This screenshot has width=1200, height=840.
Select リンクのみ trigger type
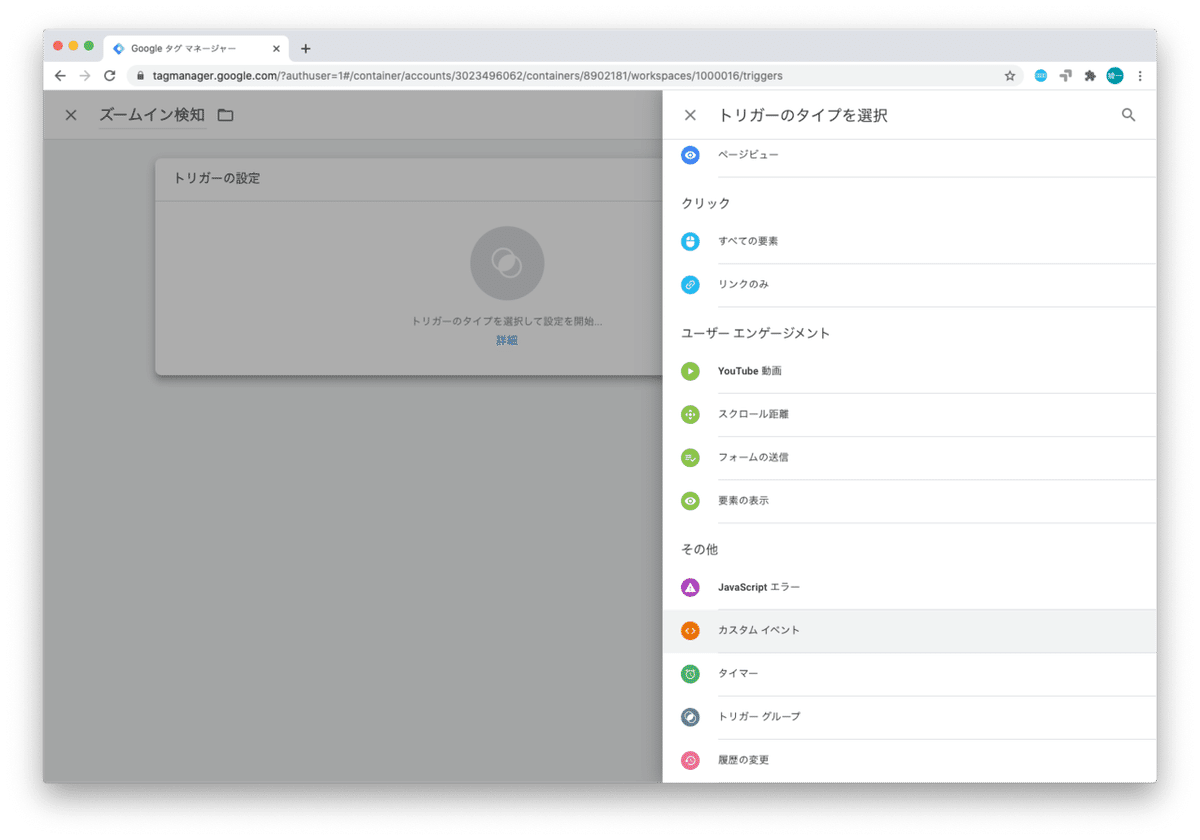(x=909, y=285)
